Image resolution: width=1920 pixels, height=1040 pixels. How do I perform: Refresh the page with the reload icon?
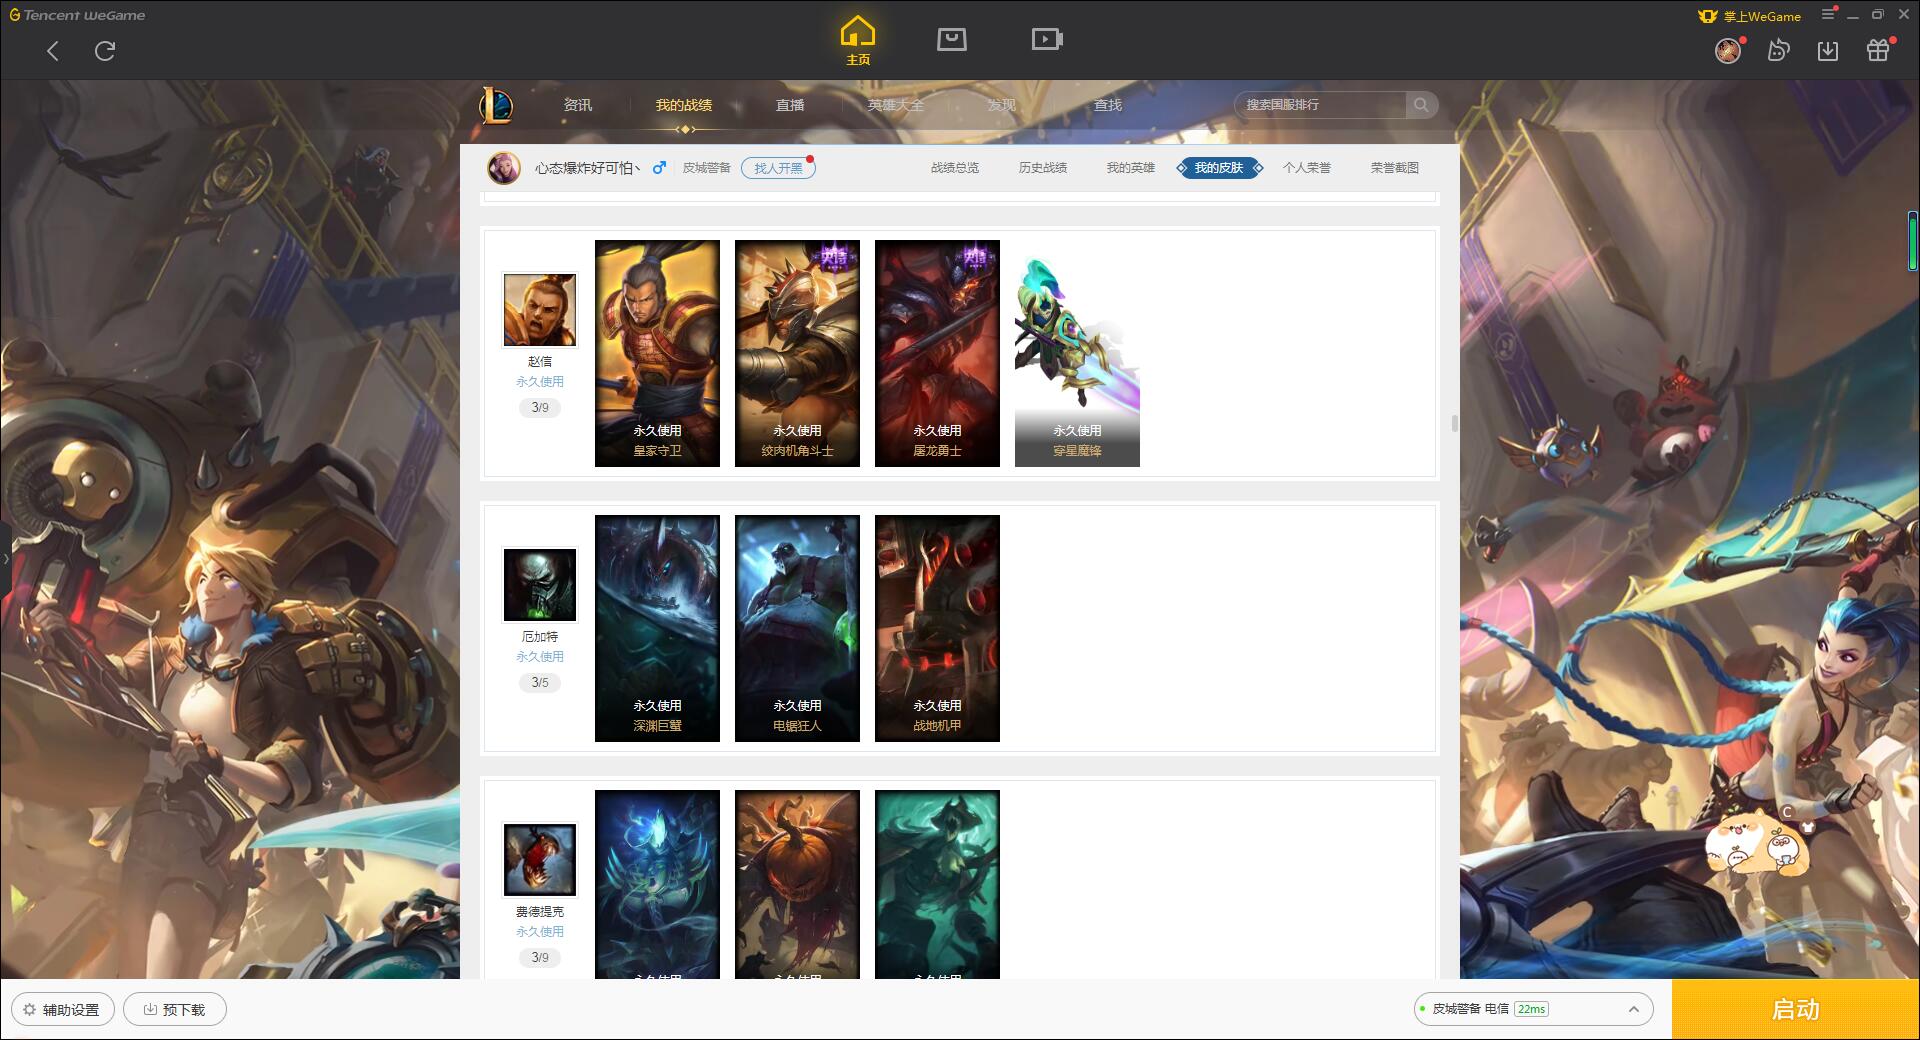(x=105, y=51)
